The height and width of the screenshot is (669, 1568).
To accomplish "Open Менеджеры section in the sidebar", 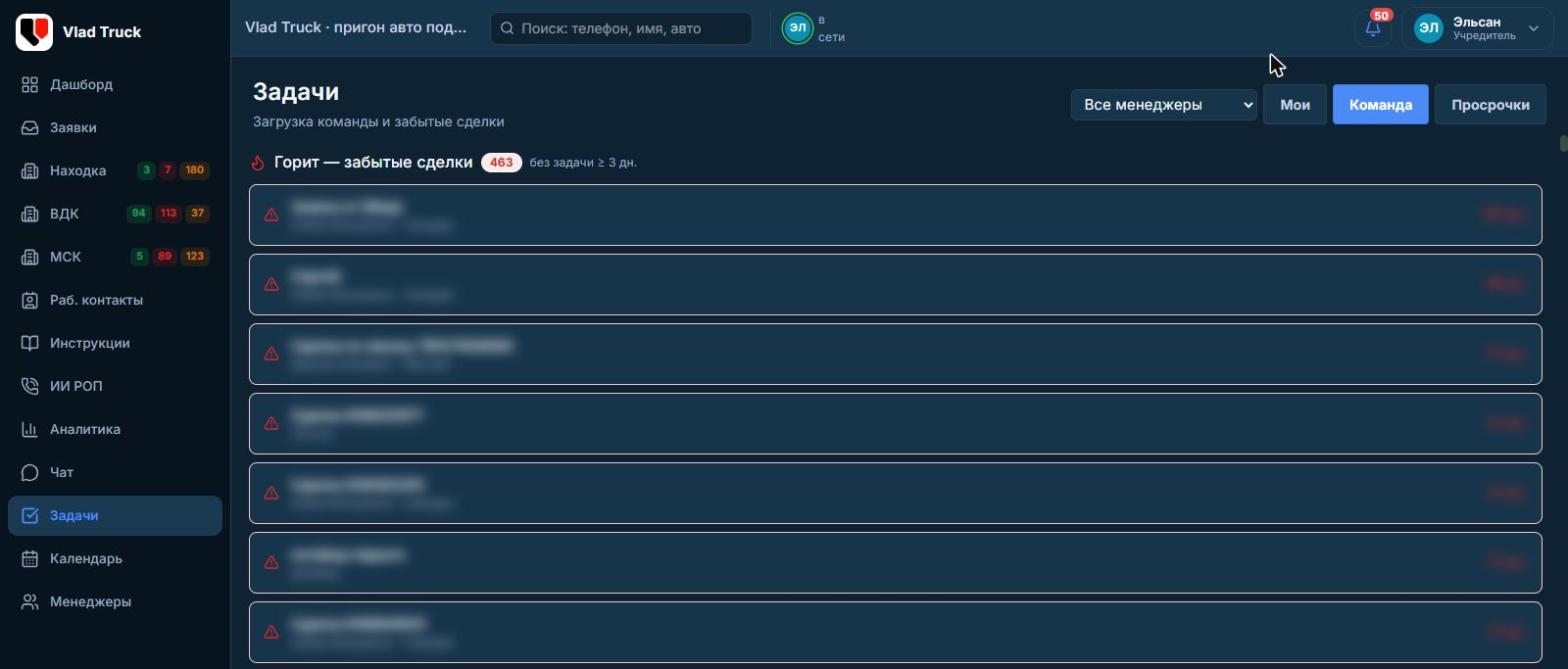I will [115, 602].
